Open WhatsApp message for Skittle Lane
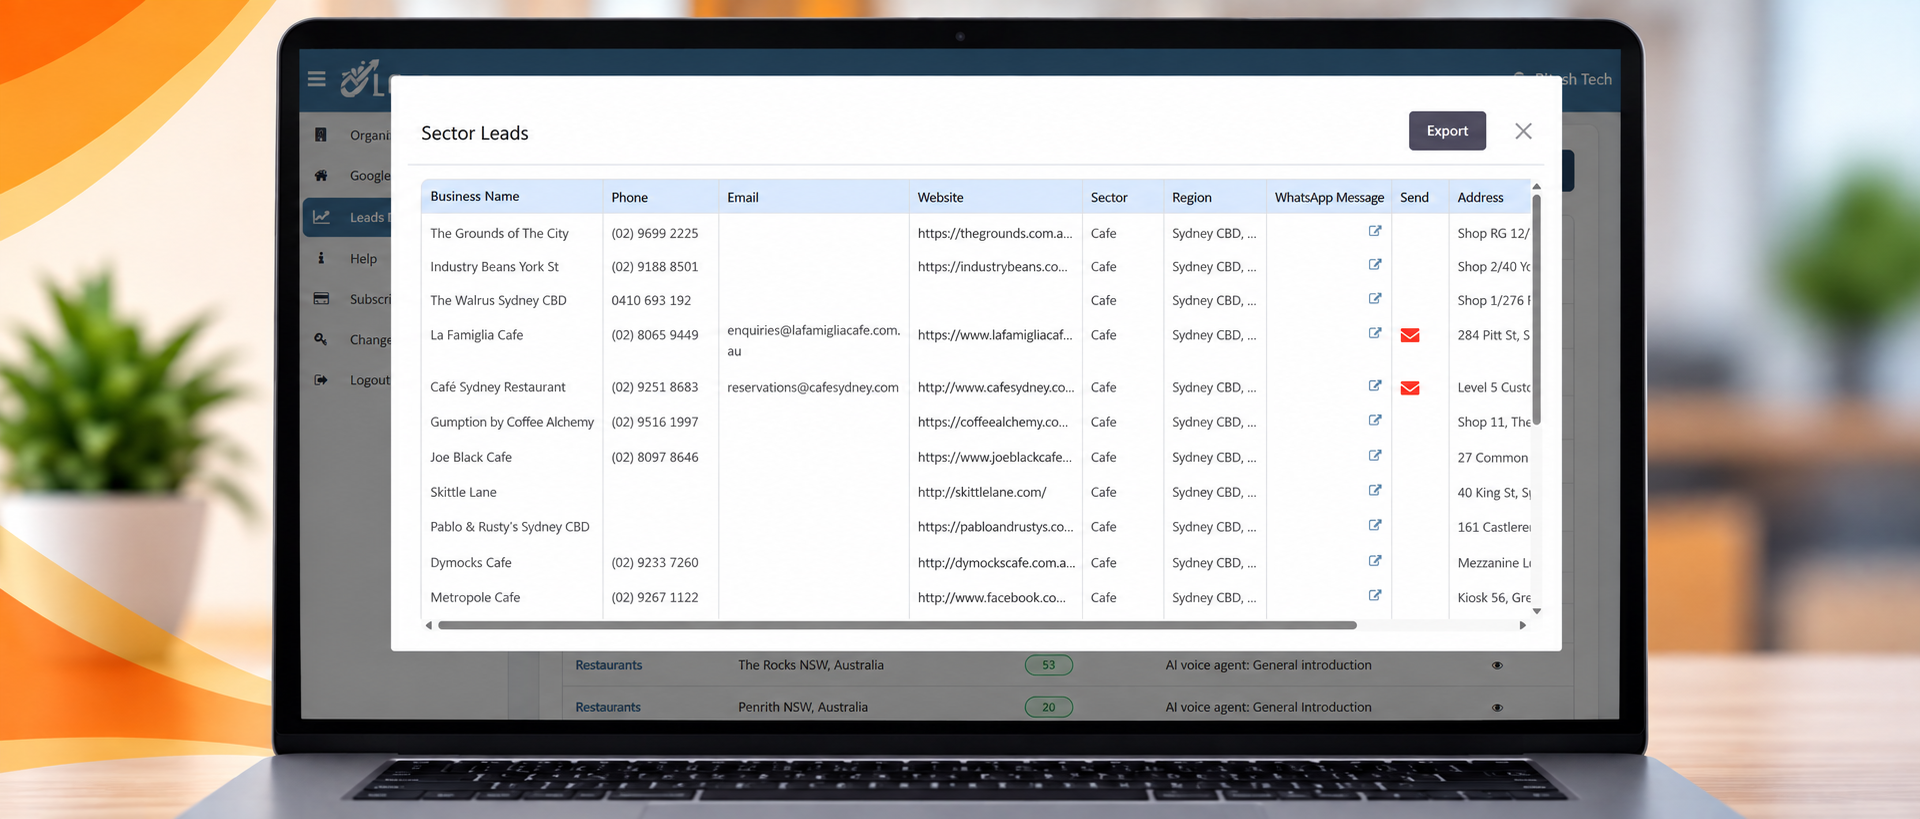Viewport: 1920px width, 819px height. click(x=1375, y=490)
